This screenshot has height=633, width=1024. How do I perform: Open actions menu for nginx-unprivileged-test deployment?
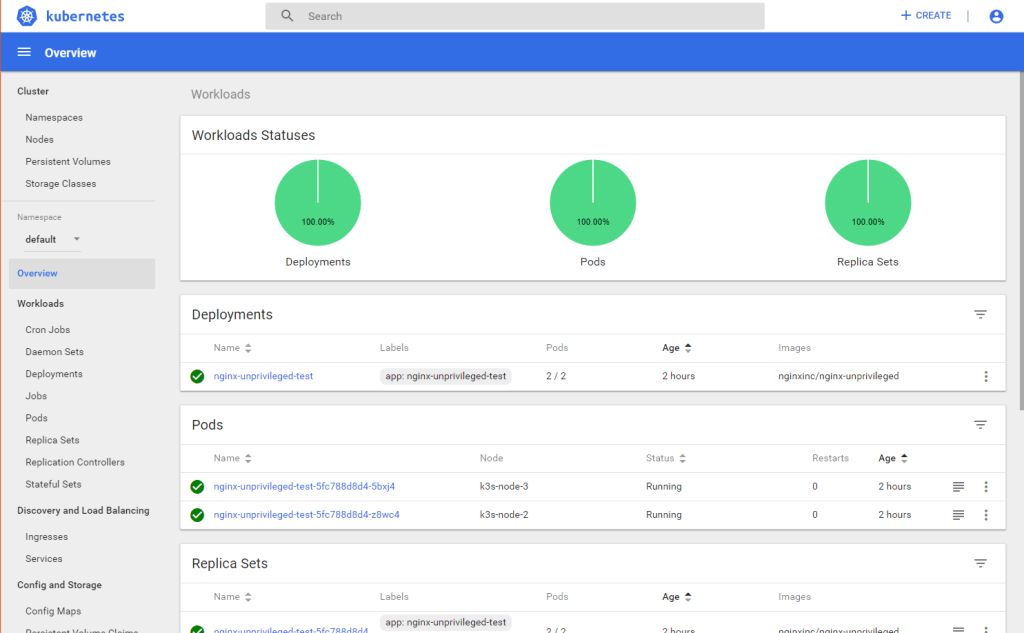(986, 376)
